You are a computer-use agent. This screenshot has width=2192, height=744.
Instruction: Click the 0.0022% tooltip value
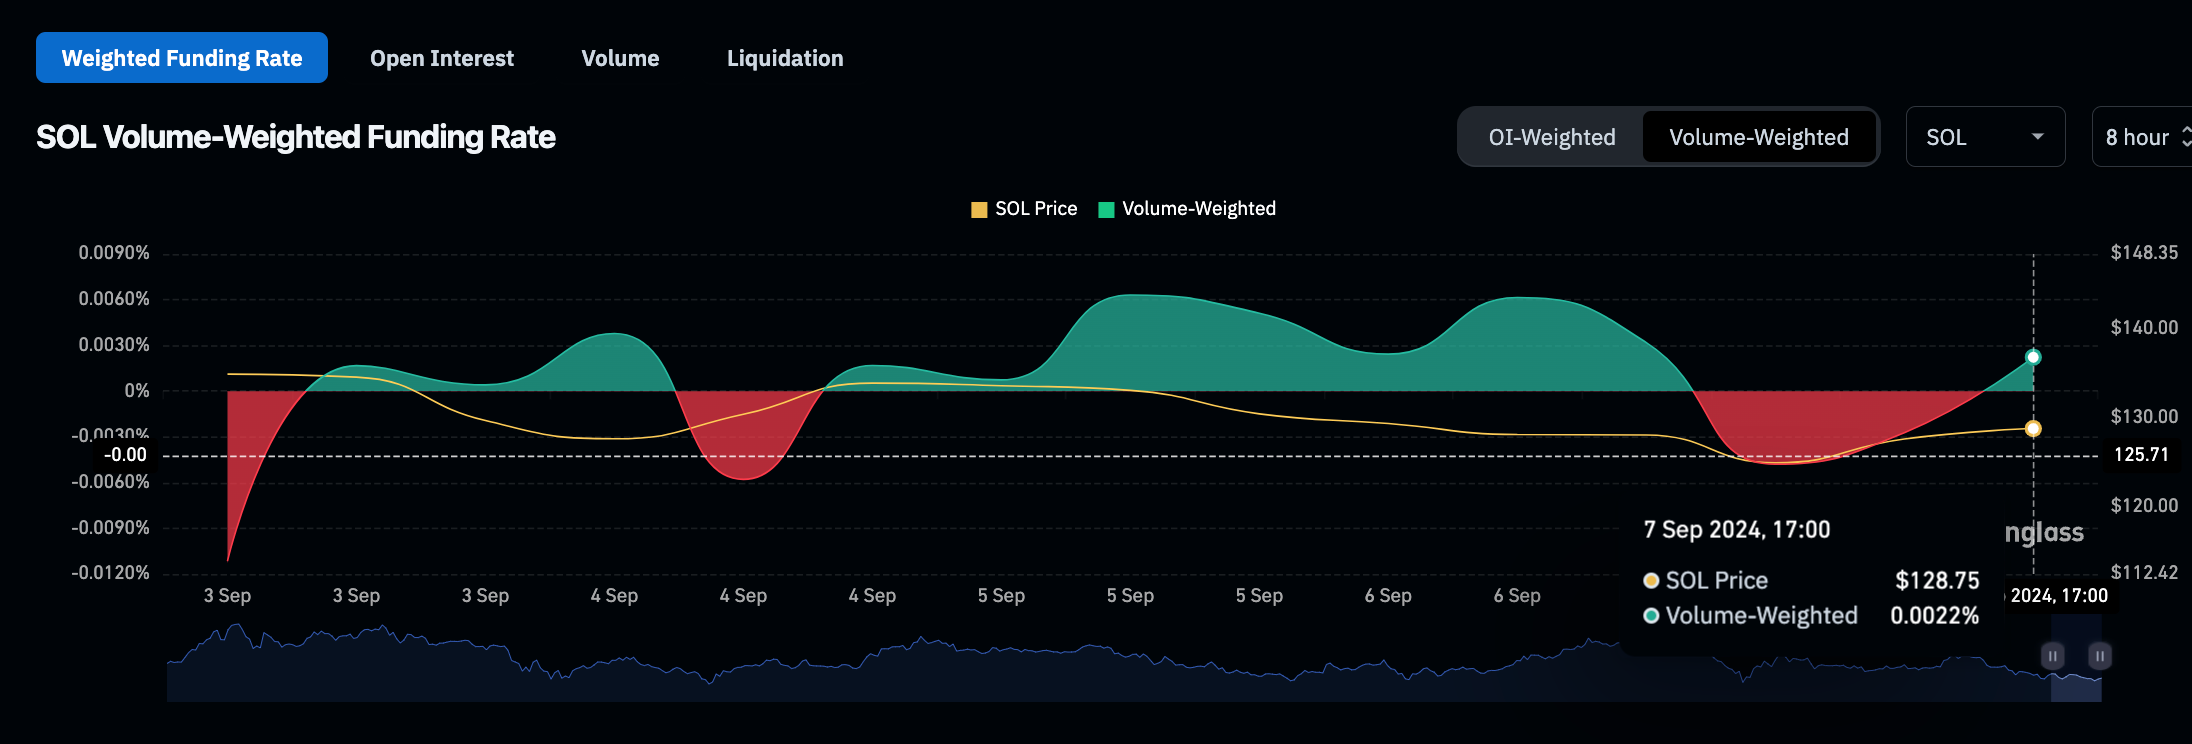coord(1934,616)
